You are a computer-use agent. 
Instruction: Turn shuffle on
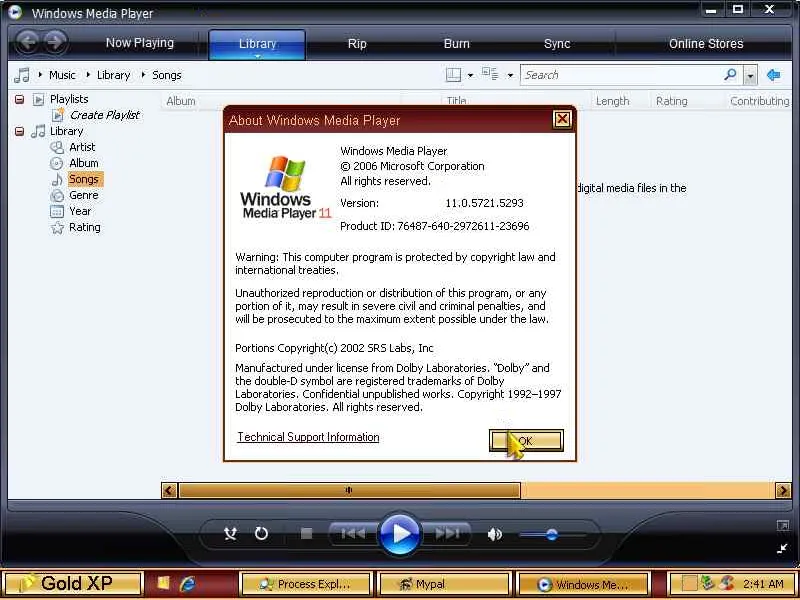click(231, 534)
